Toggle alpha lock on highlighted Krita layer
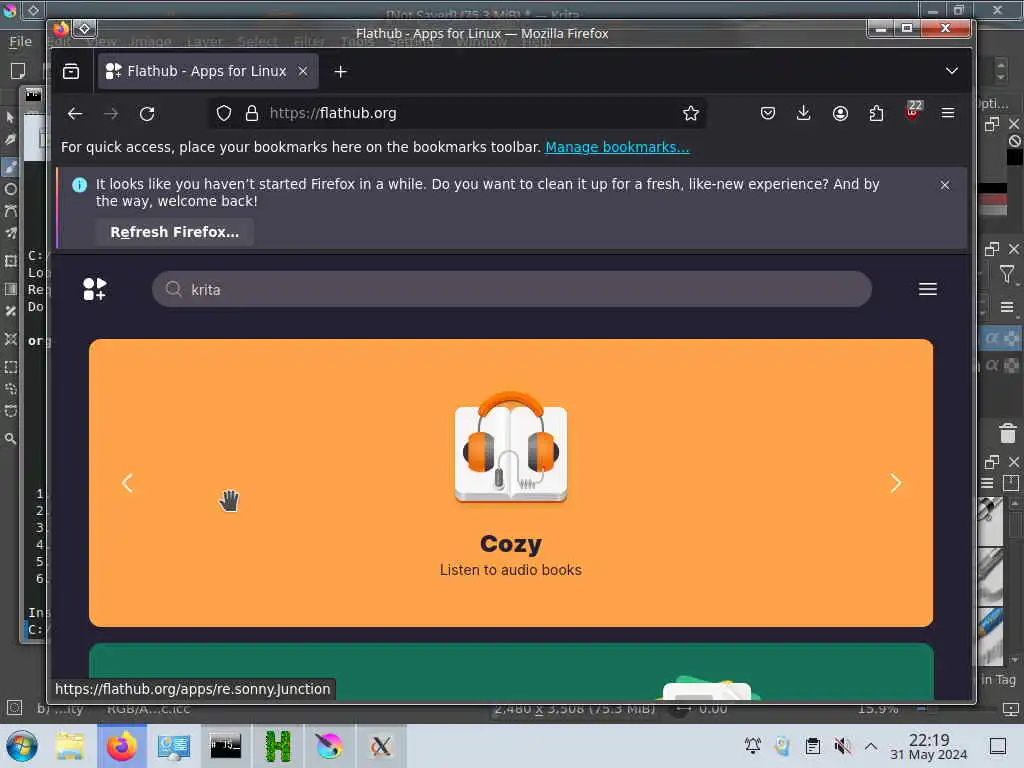The image size is (1024, 768). 993,338
